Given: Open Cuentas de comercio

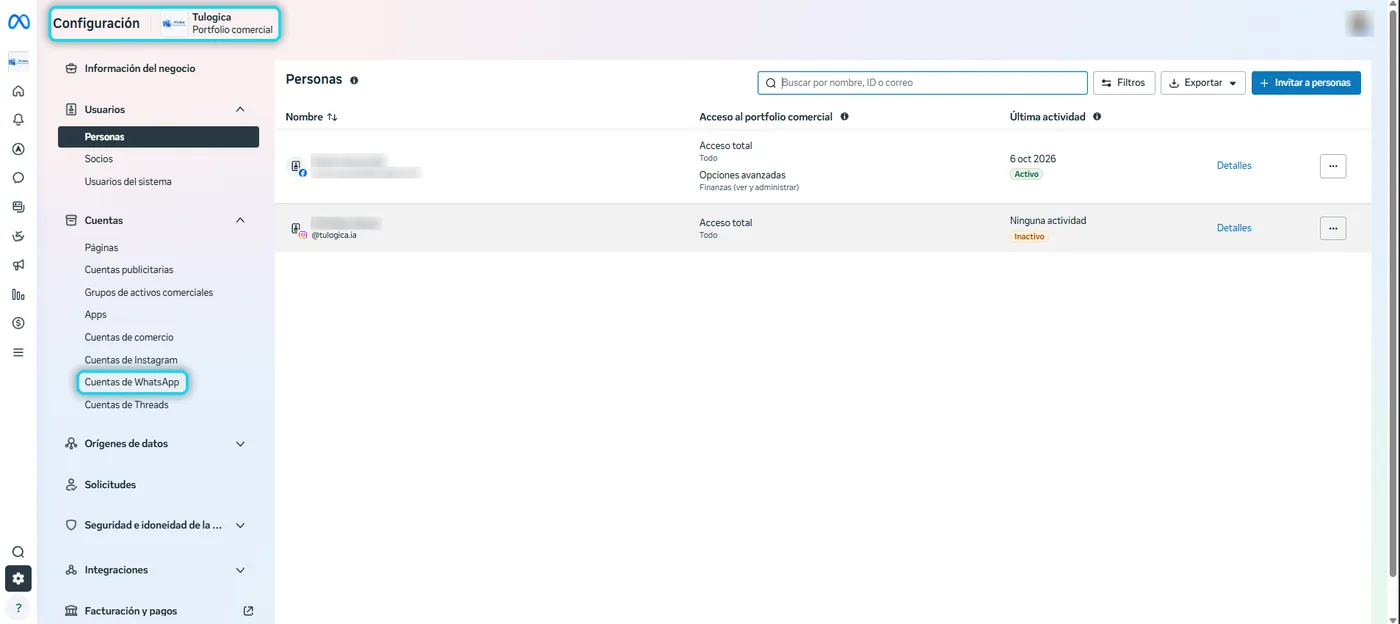Looking at the screenshot, I should click(x=129, y=338).
